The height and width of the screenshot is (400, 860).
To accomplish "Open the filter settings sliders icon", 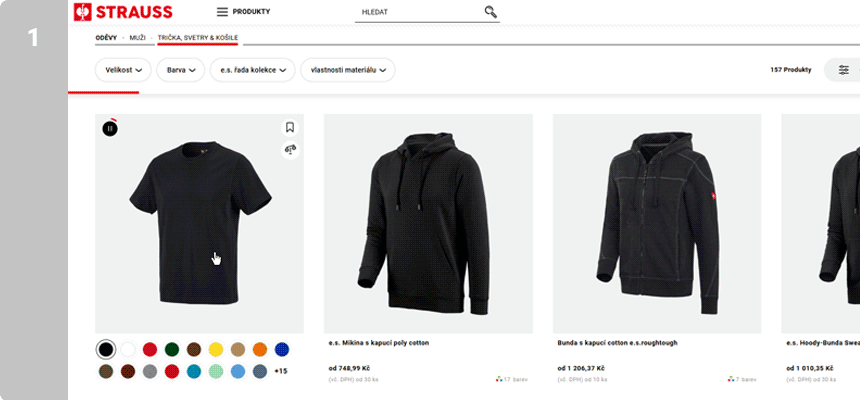I will [x=843, y=70].
